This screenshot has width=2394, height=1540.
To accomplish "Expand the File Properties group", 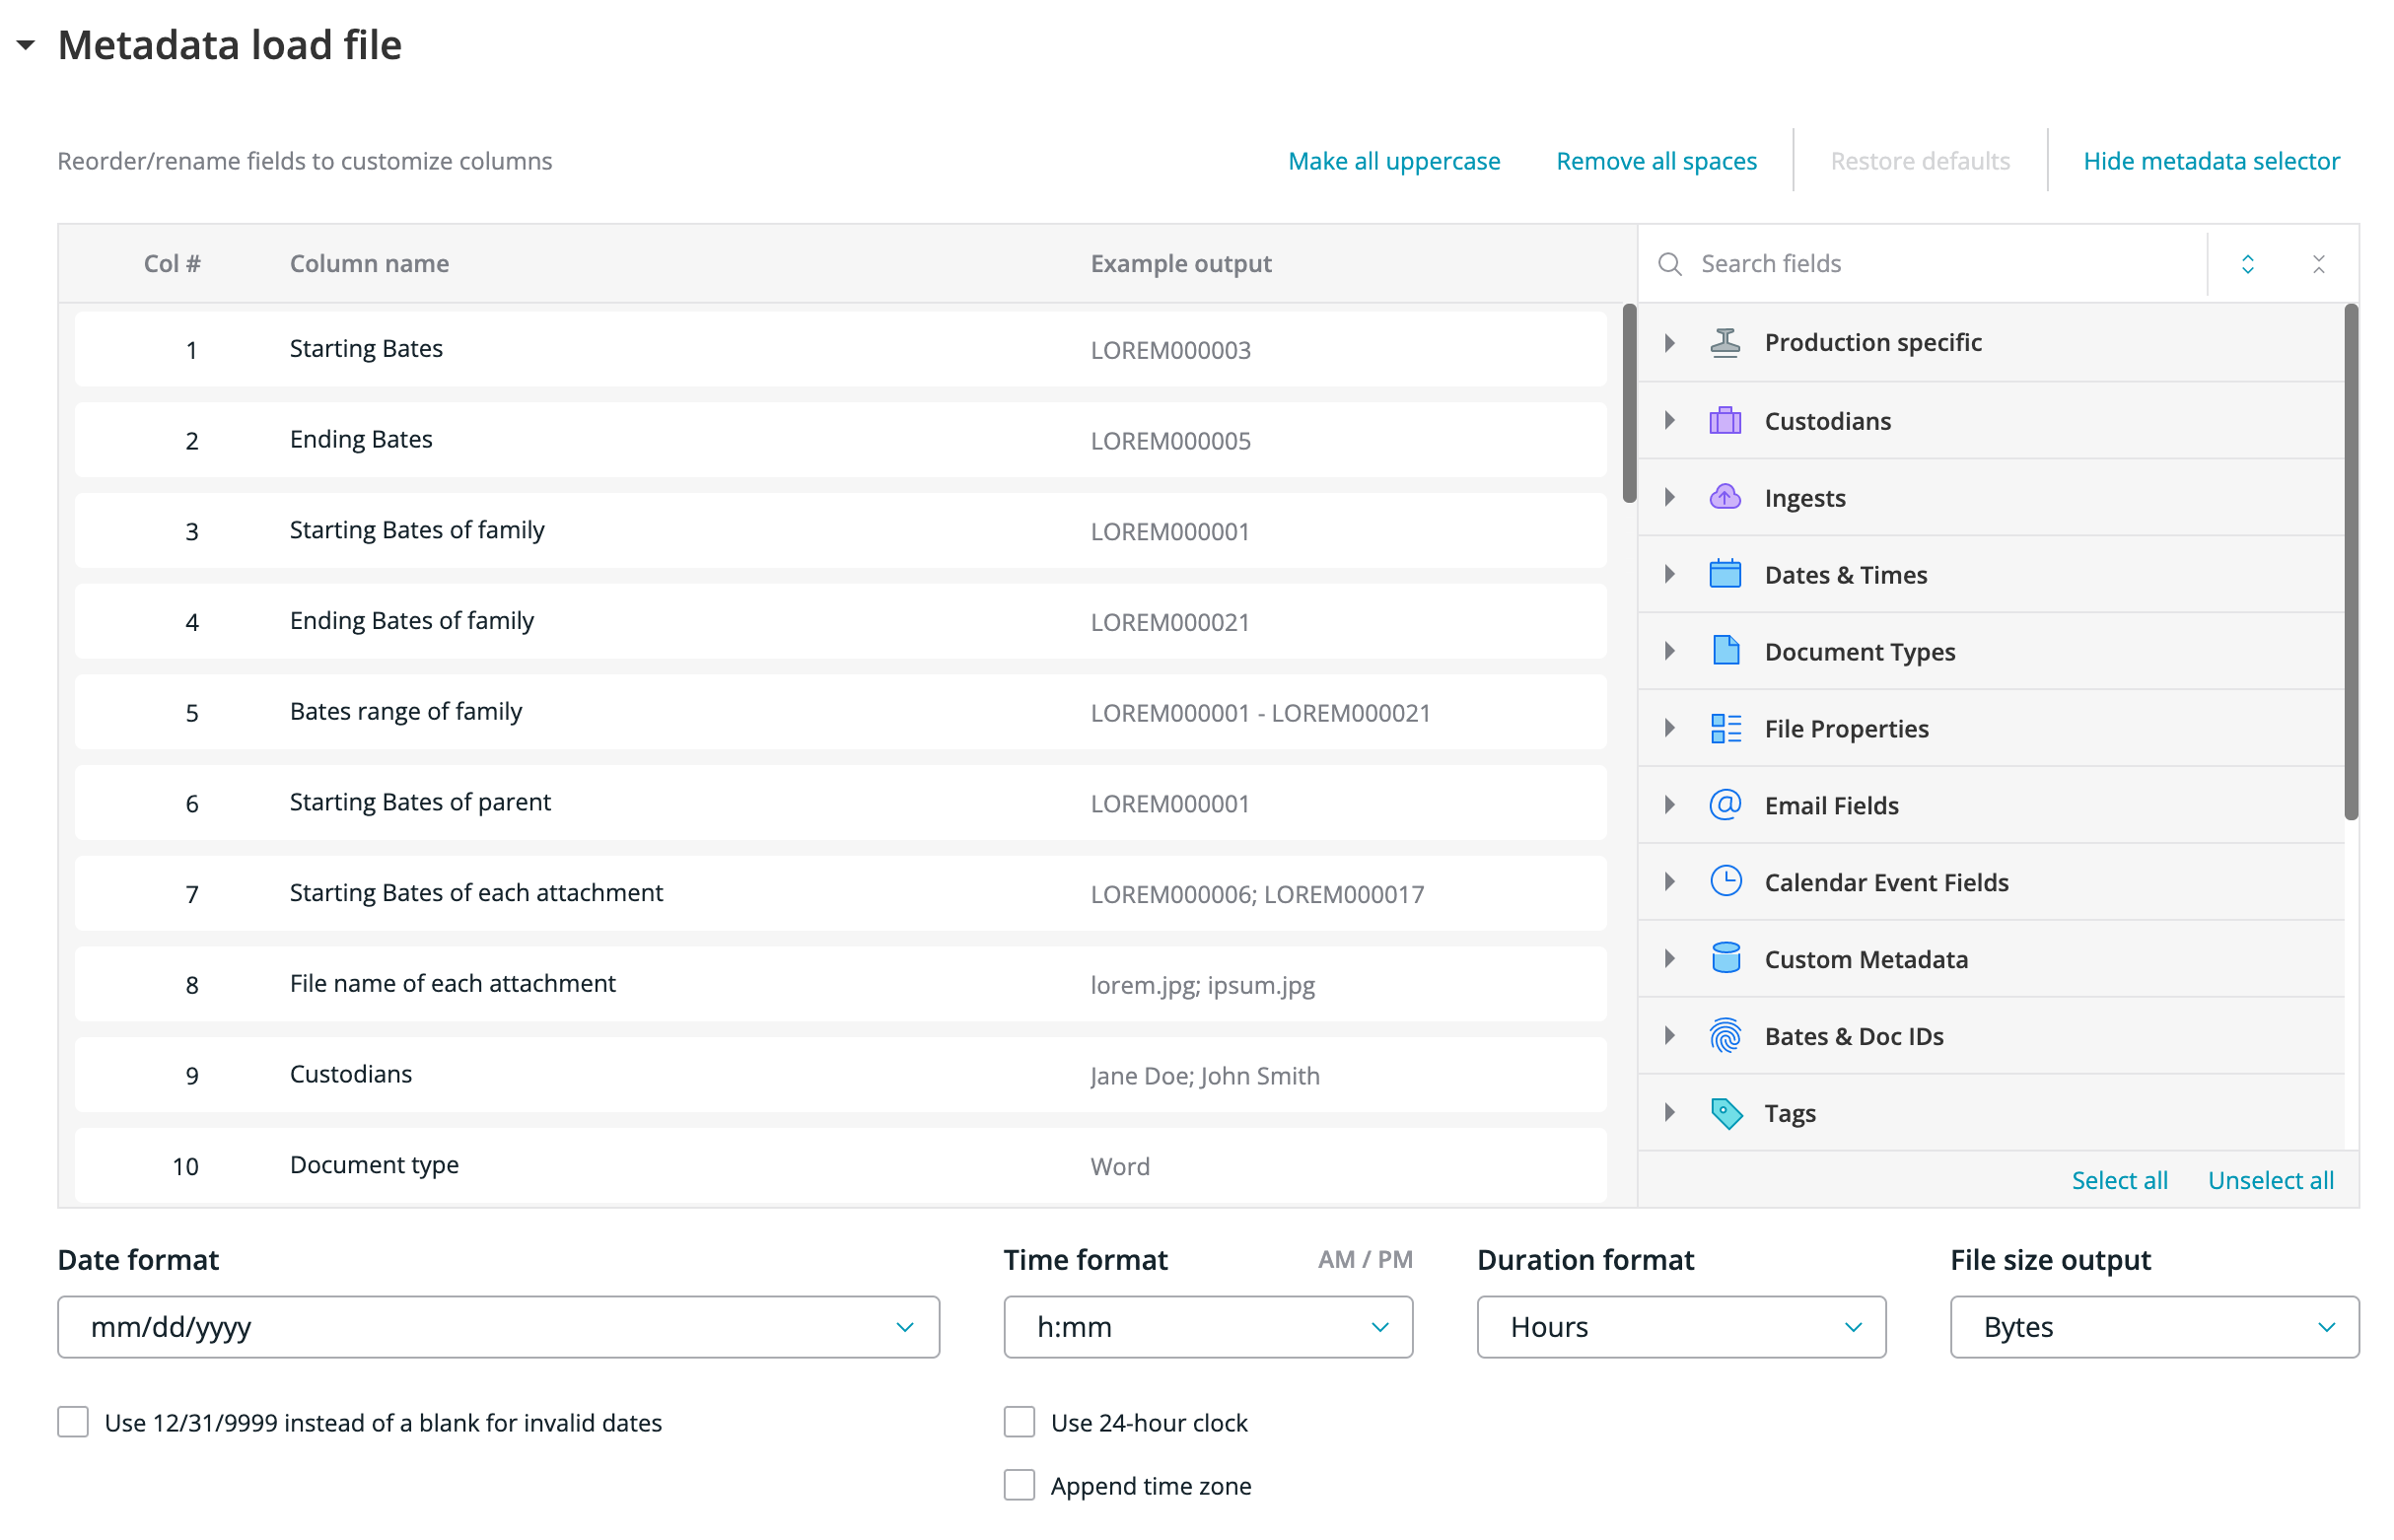I will (1669, 729).
